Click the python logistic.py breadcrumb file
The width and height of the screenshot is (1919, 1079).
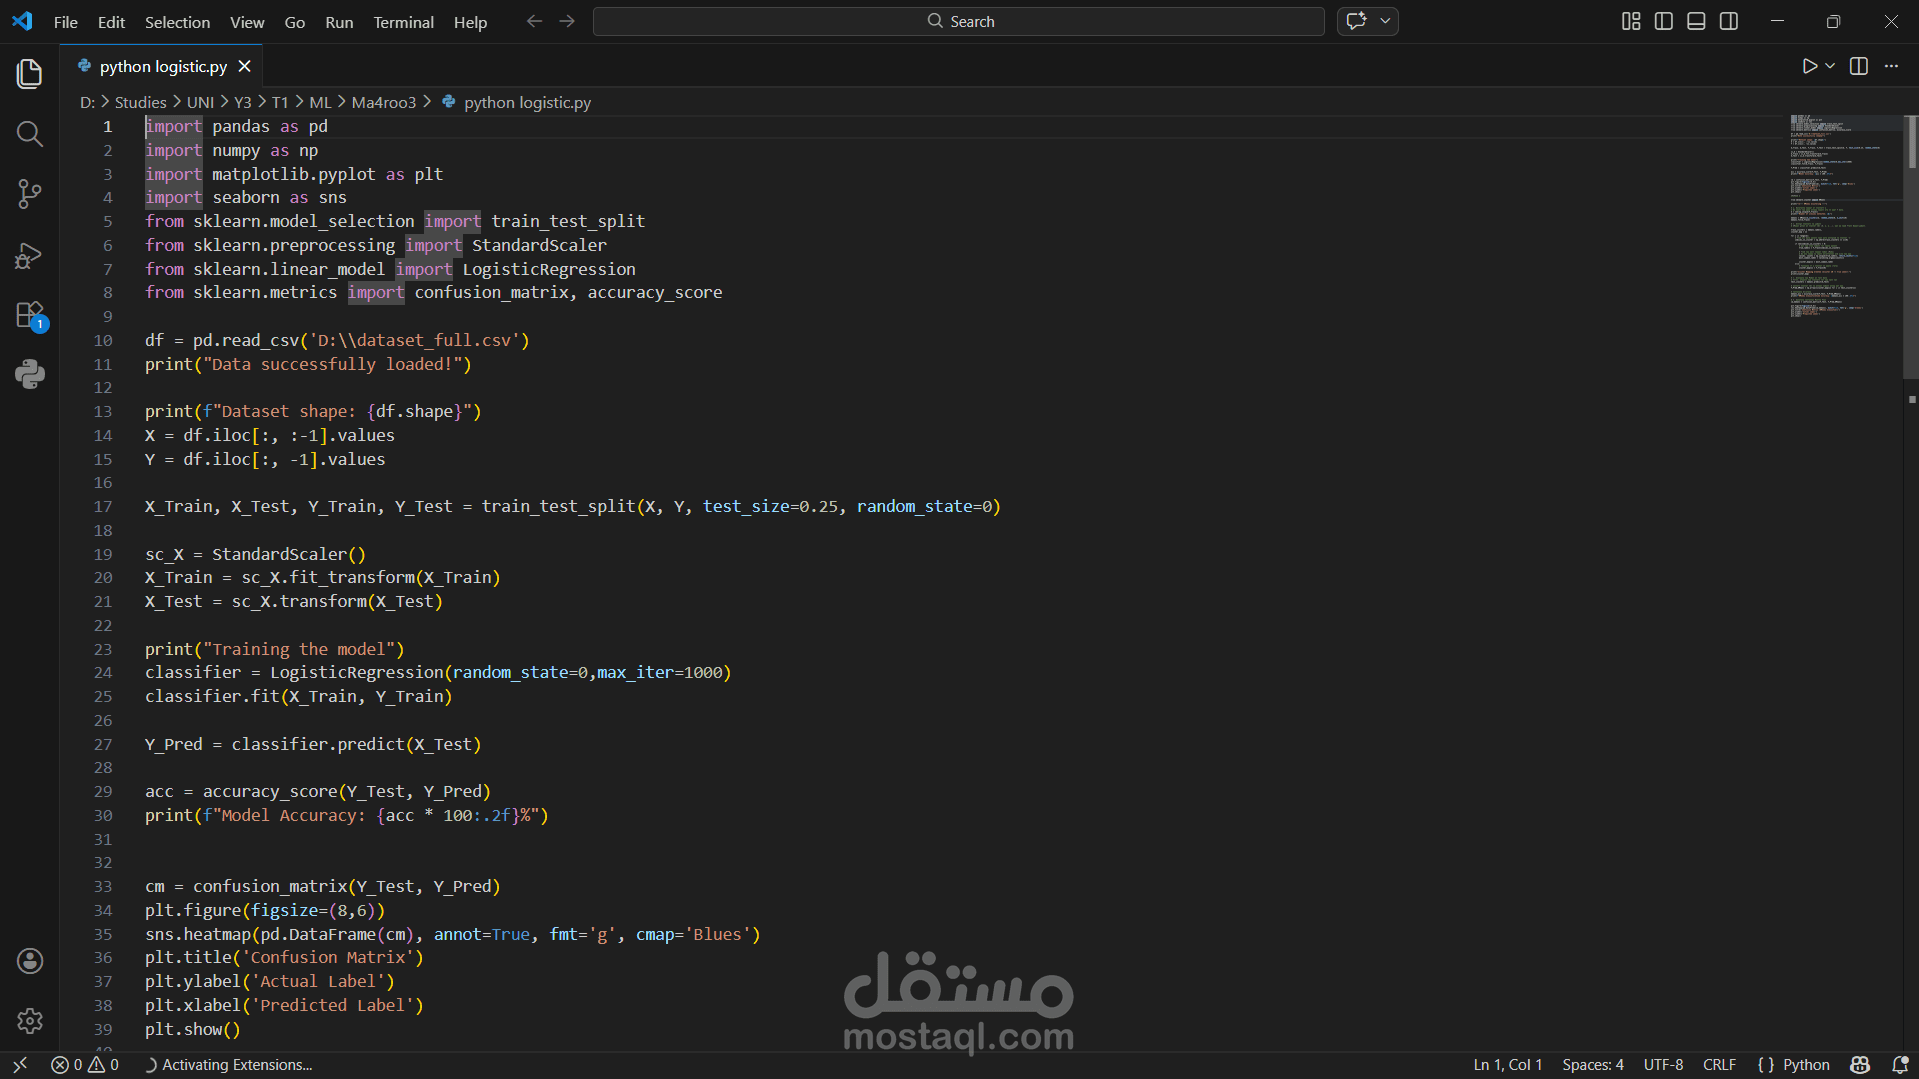pos(527,102)
